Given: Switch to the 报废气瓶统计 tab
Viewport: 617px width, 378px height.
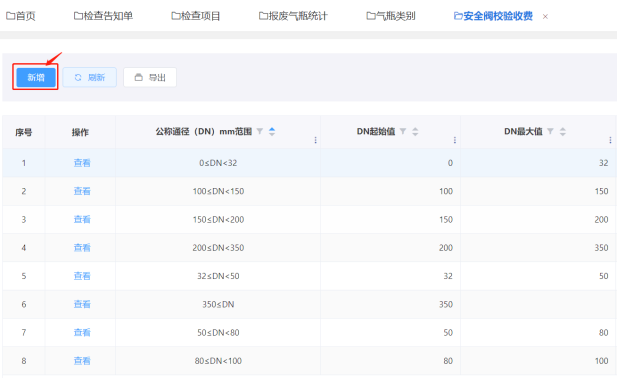Looking at the screenshot, I should coord(293,16).
